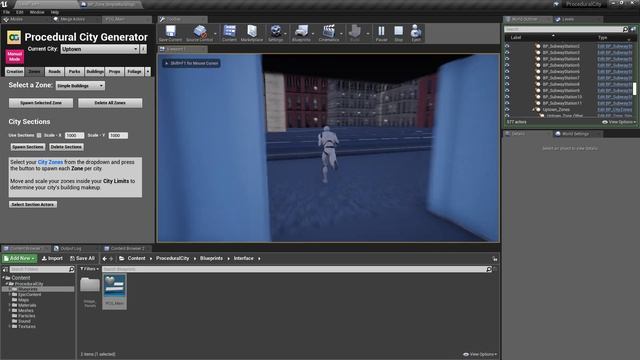Viewport: 640px width, 360px height.
Task: Switch to the Buildings tab
Action: coord(95,71)
